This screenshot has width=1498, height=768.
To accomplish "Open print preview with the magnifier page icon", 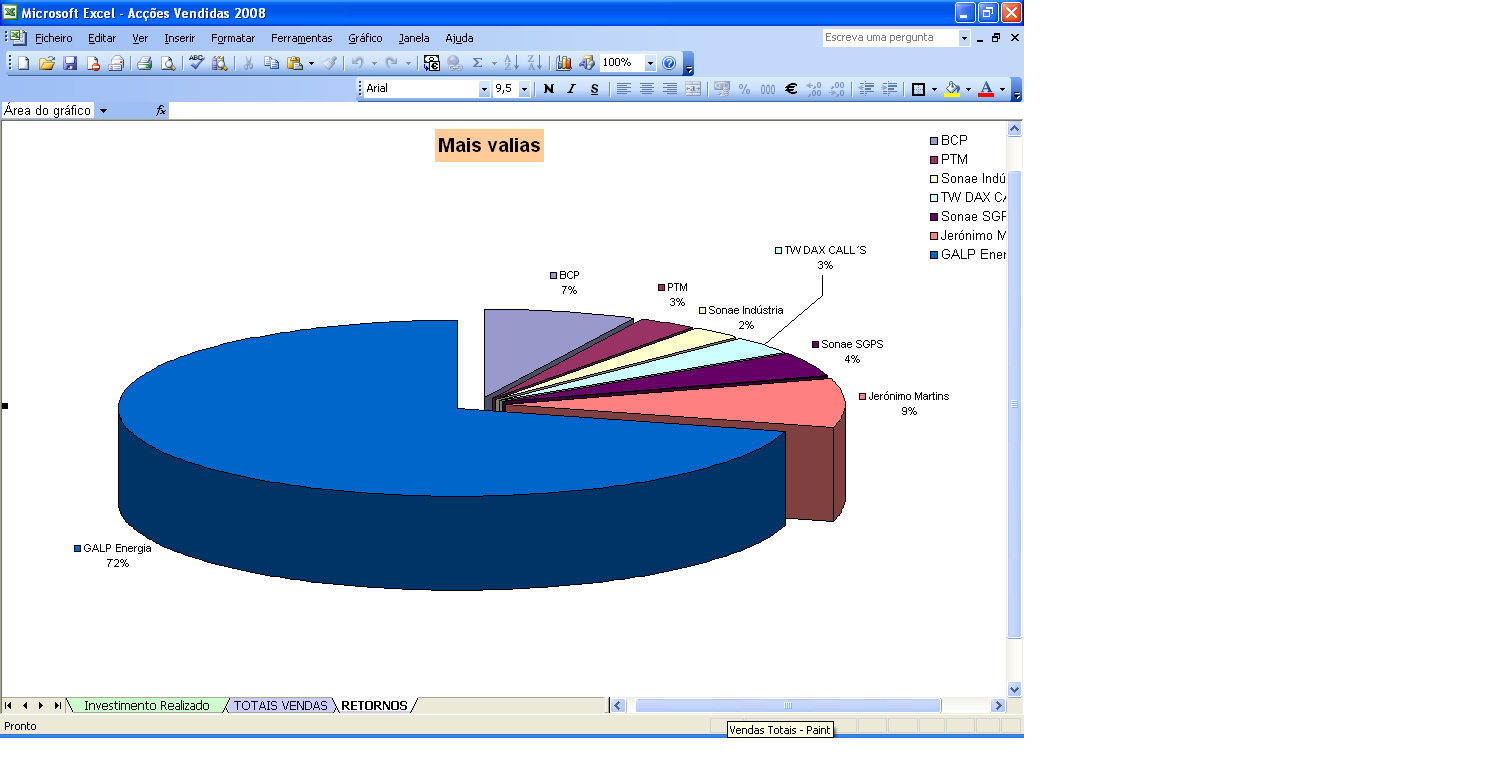I will tap(168, 63).
